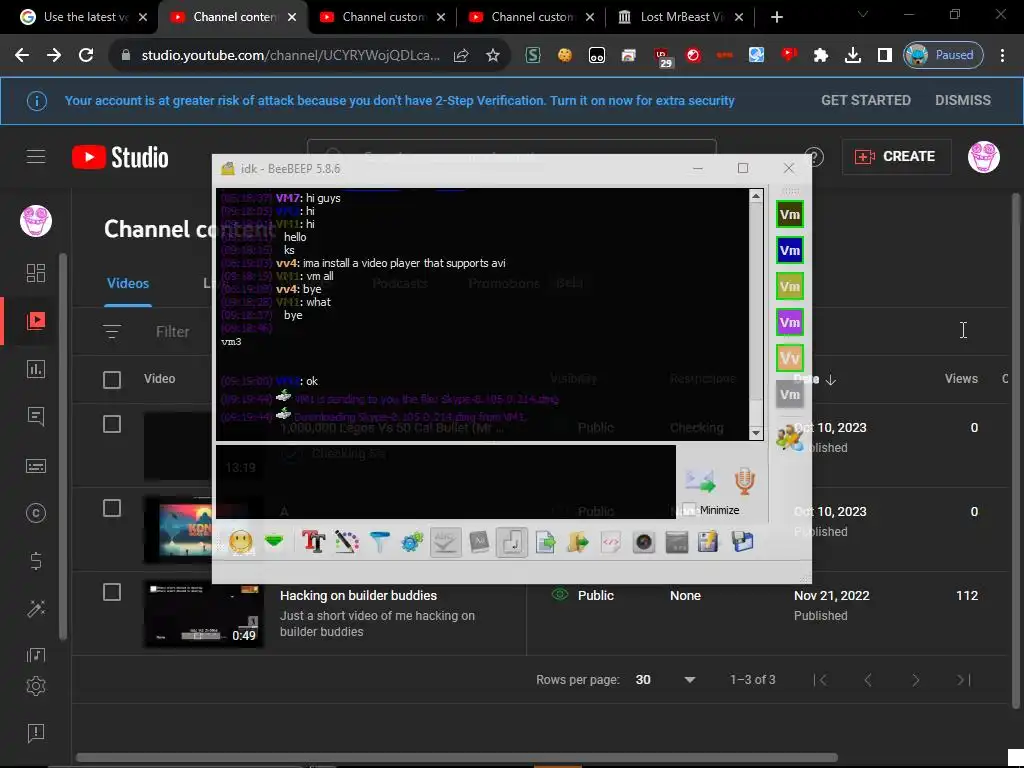The image size is (1024, 768).
Task: Open the Hacking on builder buddies video
Action: pos(359,596)
